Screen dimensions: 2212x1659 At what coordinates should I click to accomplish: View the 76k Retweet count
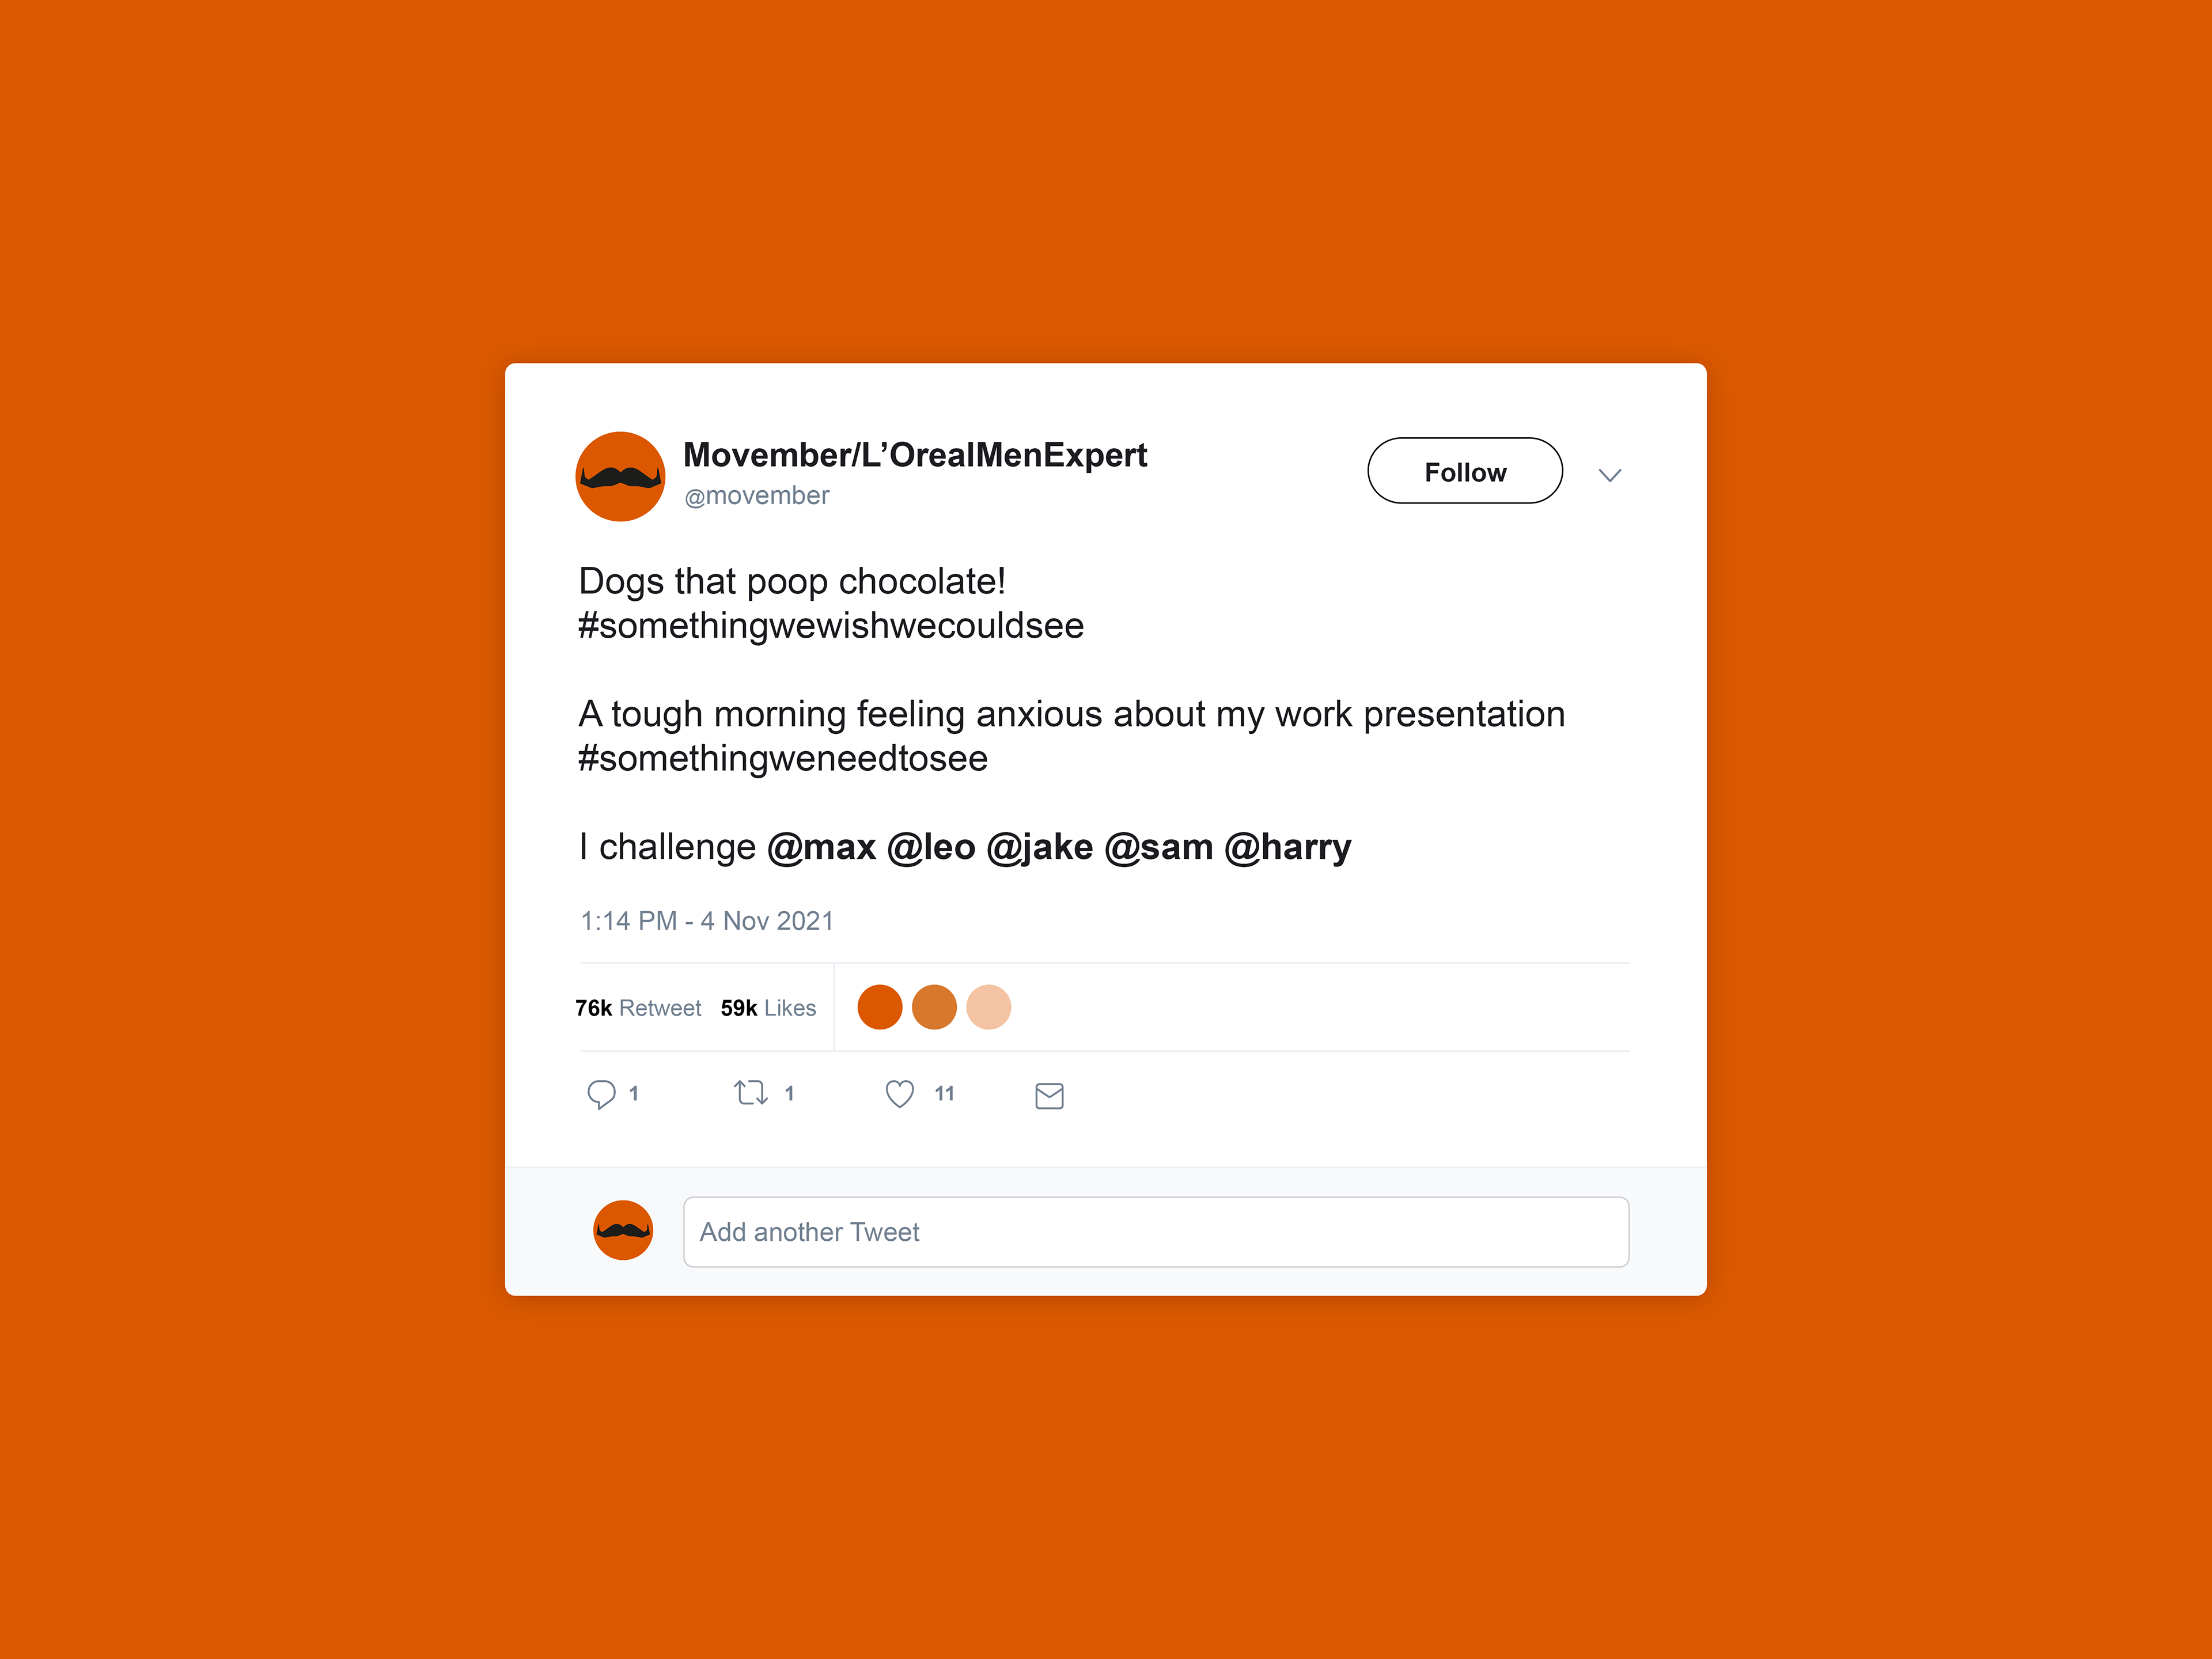(x=638, y=1008)
